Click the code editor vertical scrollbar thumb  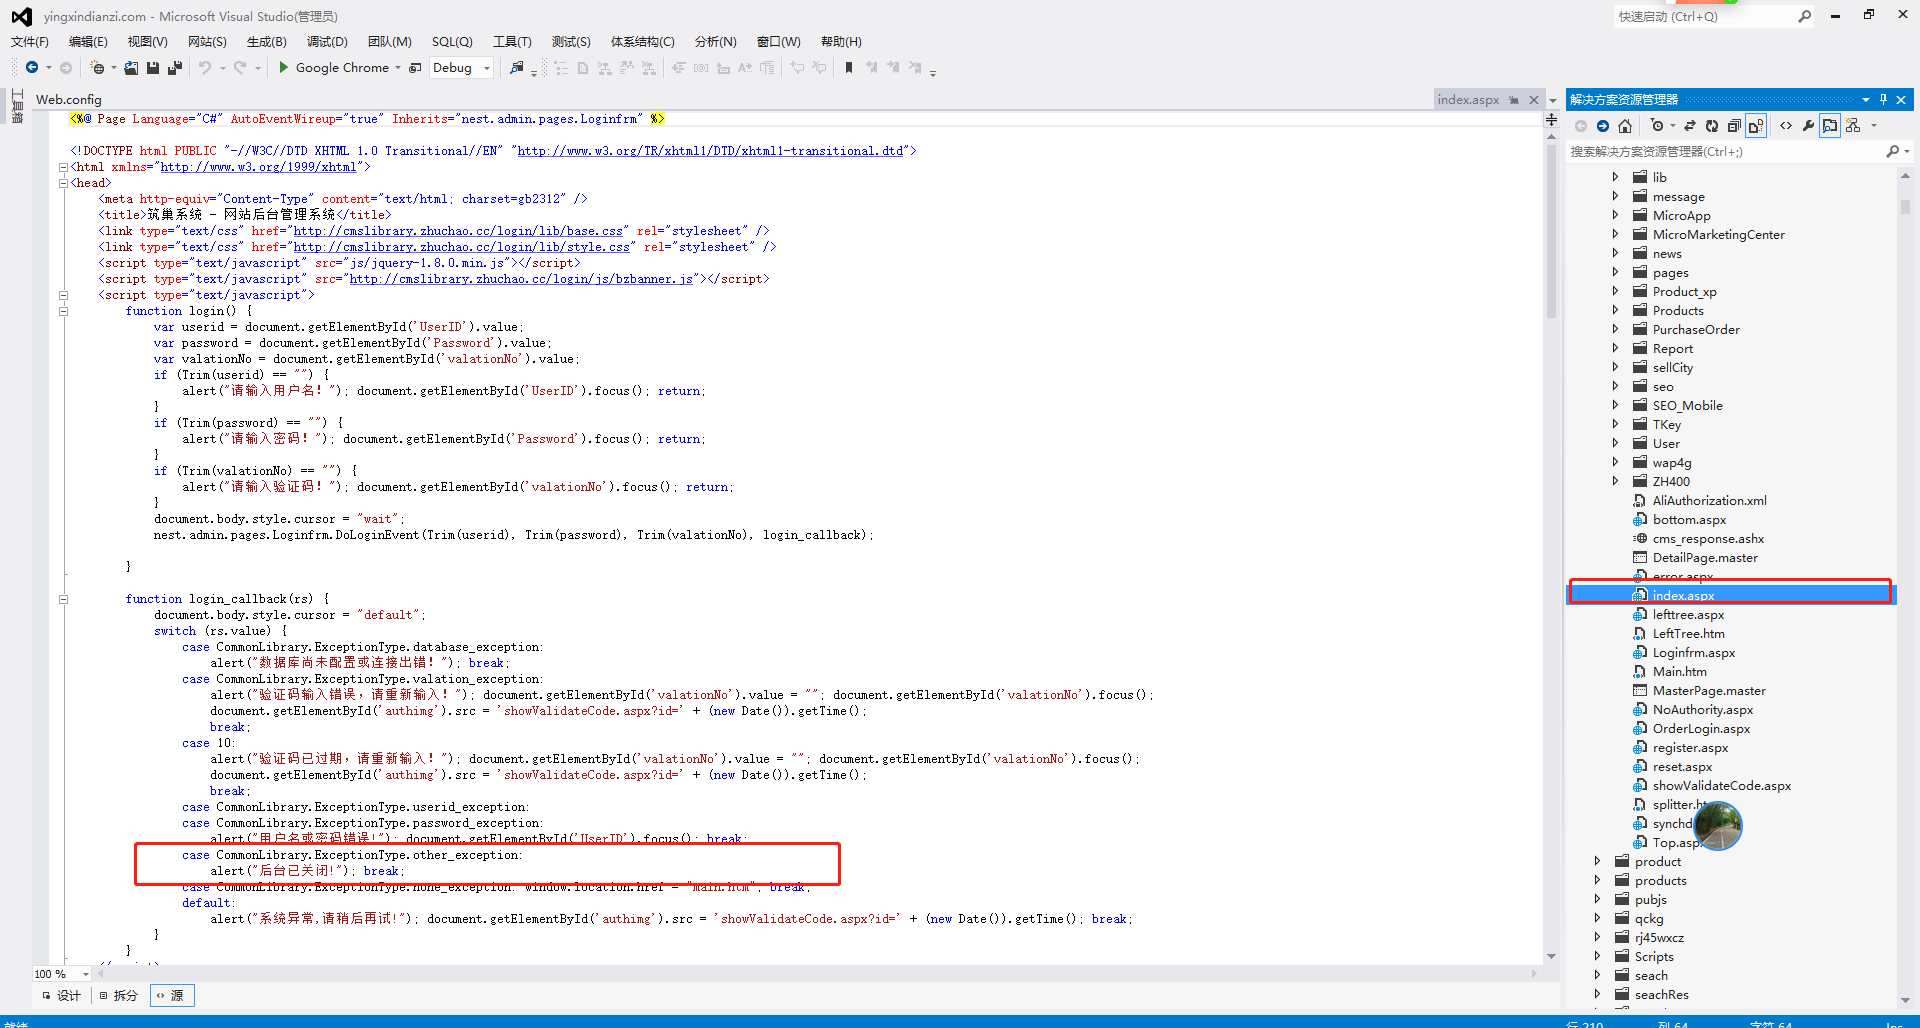click(x=1551, y=232)
